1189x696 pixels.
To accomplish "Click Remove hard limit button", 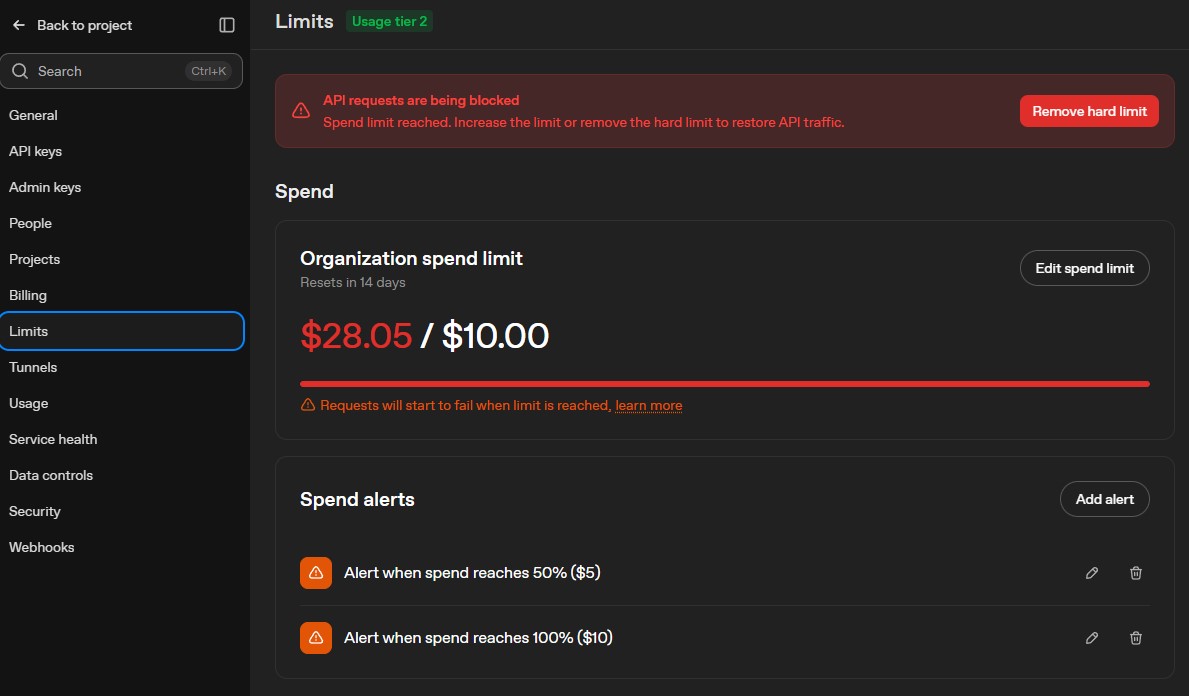I will point(1089,111).
